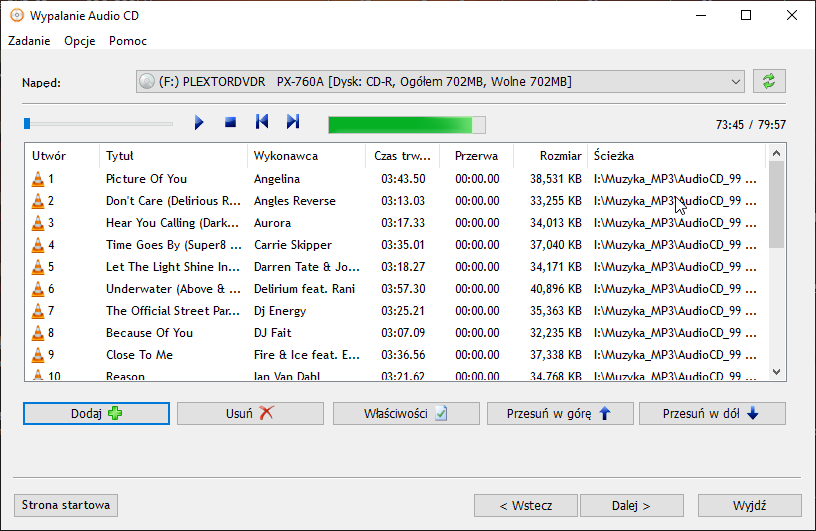Select the title Hear You Calling (Dark...

(x=172, y=223)
